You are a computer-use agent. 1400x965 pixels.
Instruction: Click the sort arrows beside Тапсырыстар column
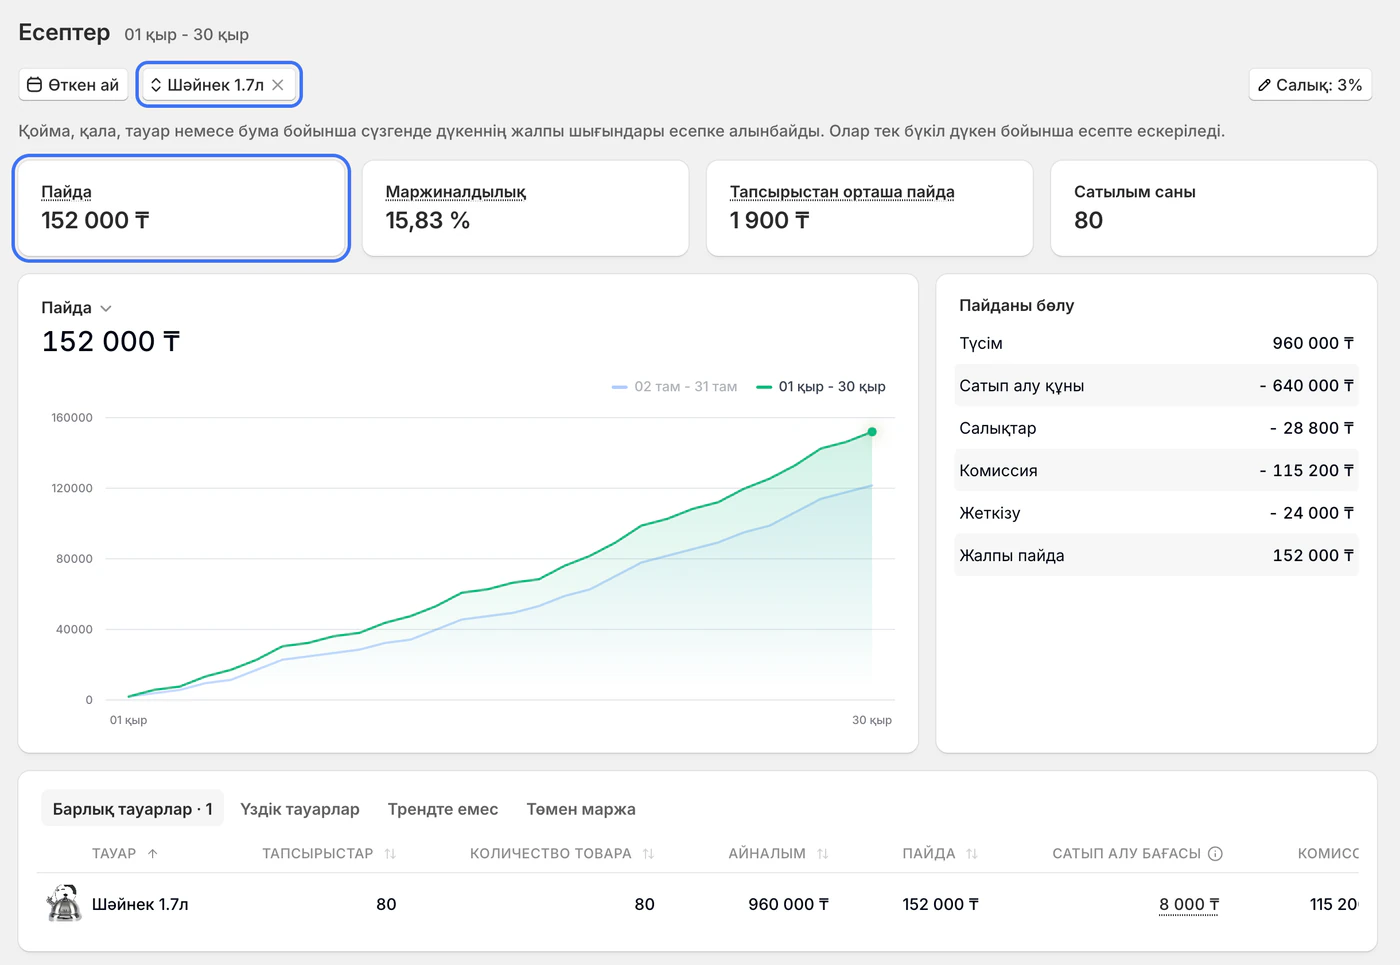point(390,853)
